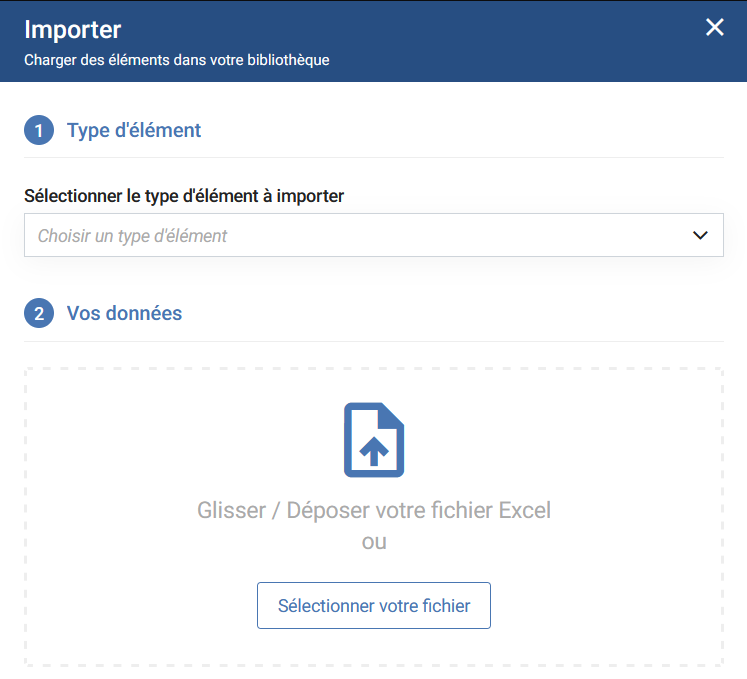Click the upward arrow inside the file icon
Image resolution: width=747 pixels, height=679 pixels.
pyautogui.click(x=373, y=452)
